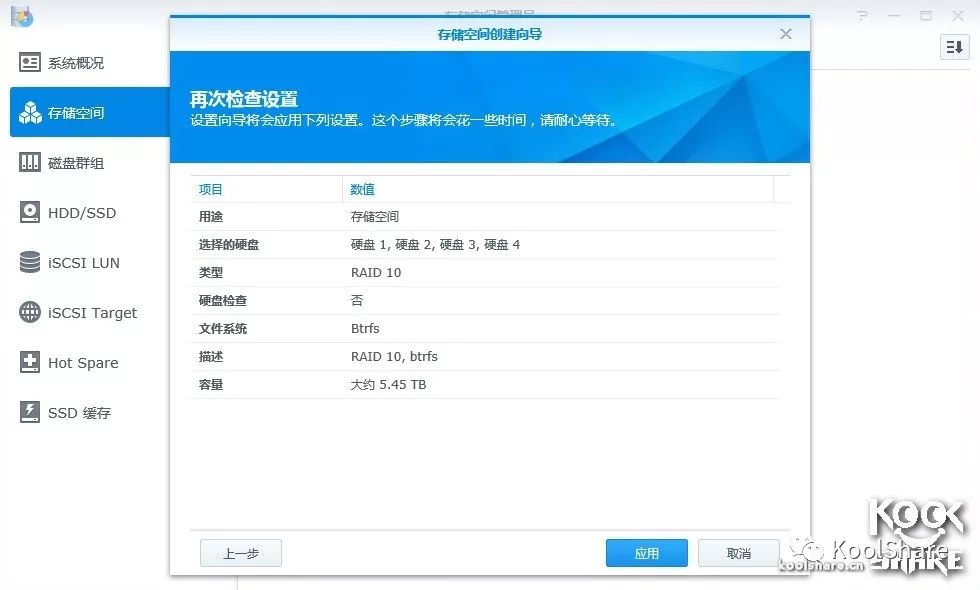Image resolution: width=980 pixels, height=590 pixels.
Task: Click the 取消 cancel button
Action: coord(738,553)
